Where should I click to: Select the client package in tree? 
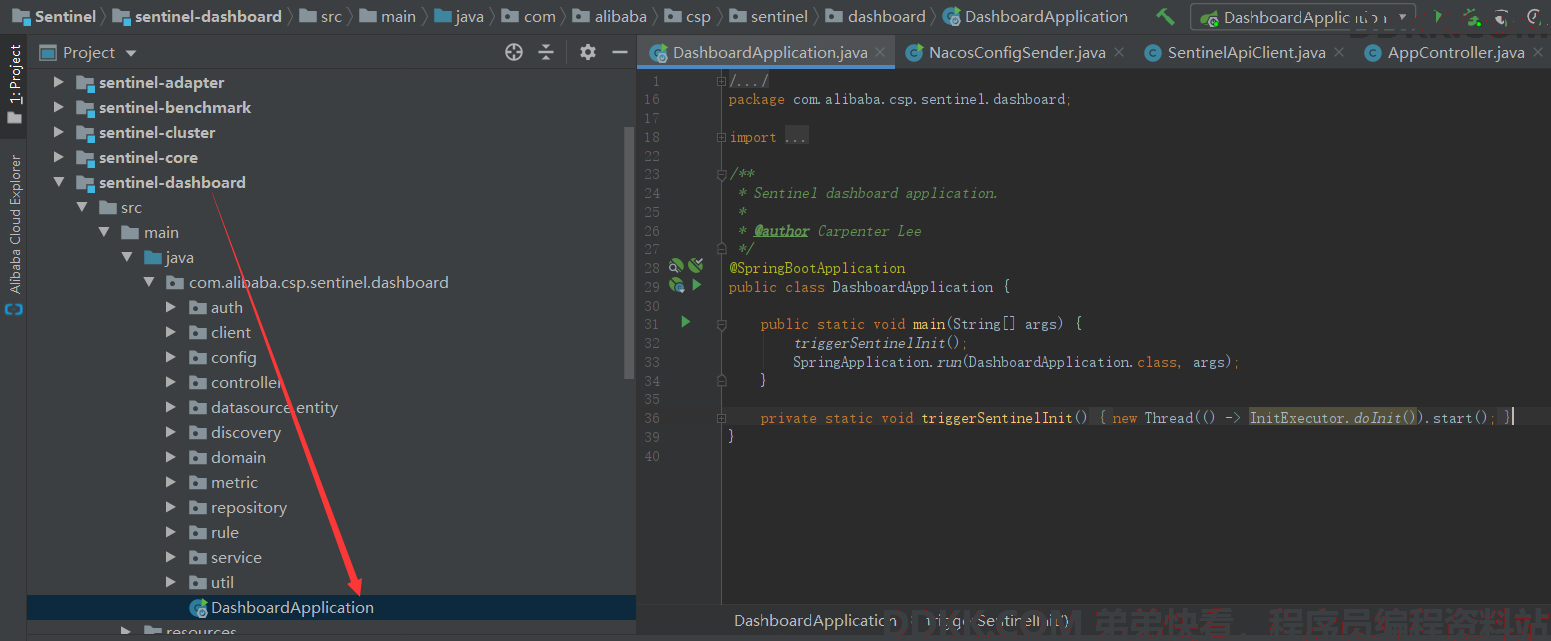[231, 332]
